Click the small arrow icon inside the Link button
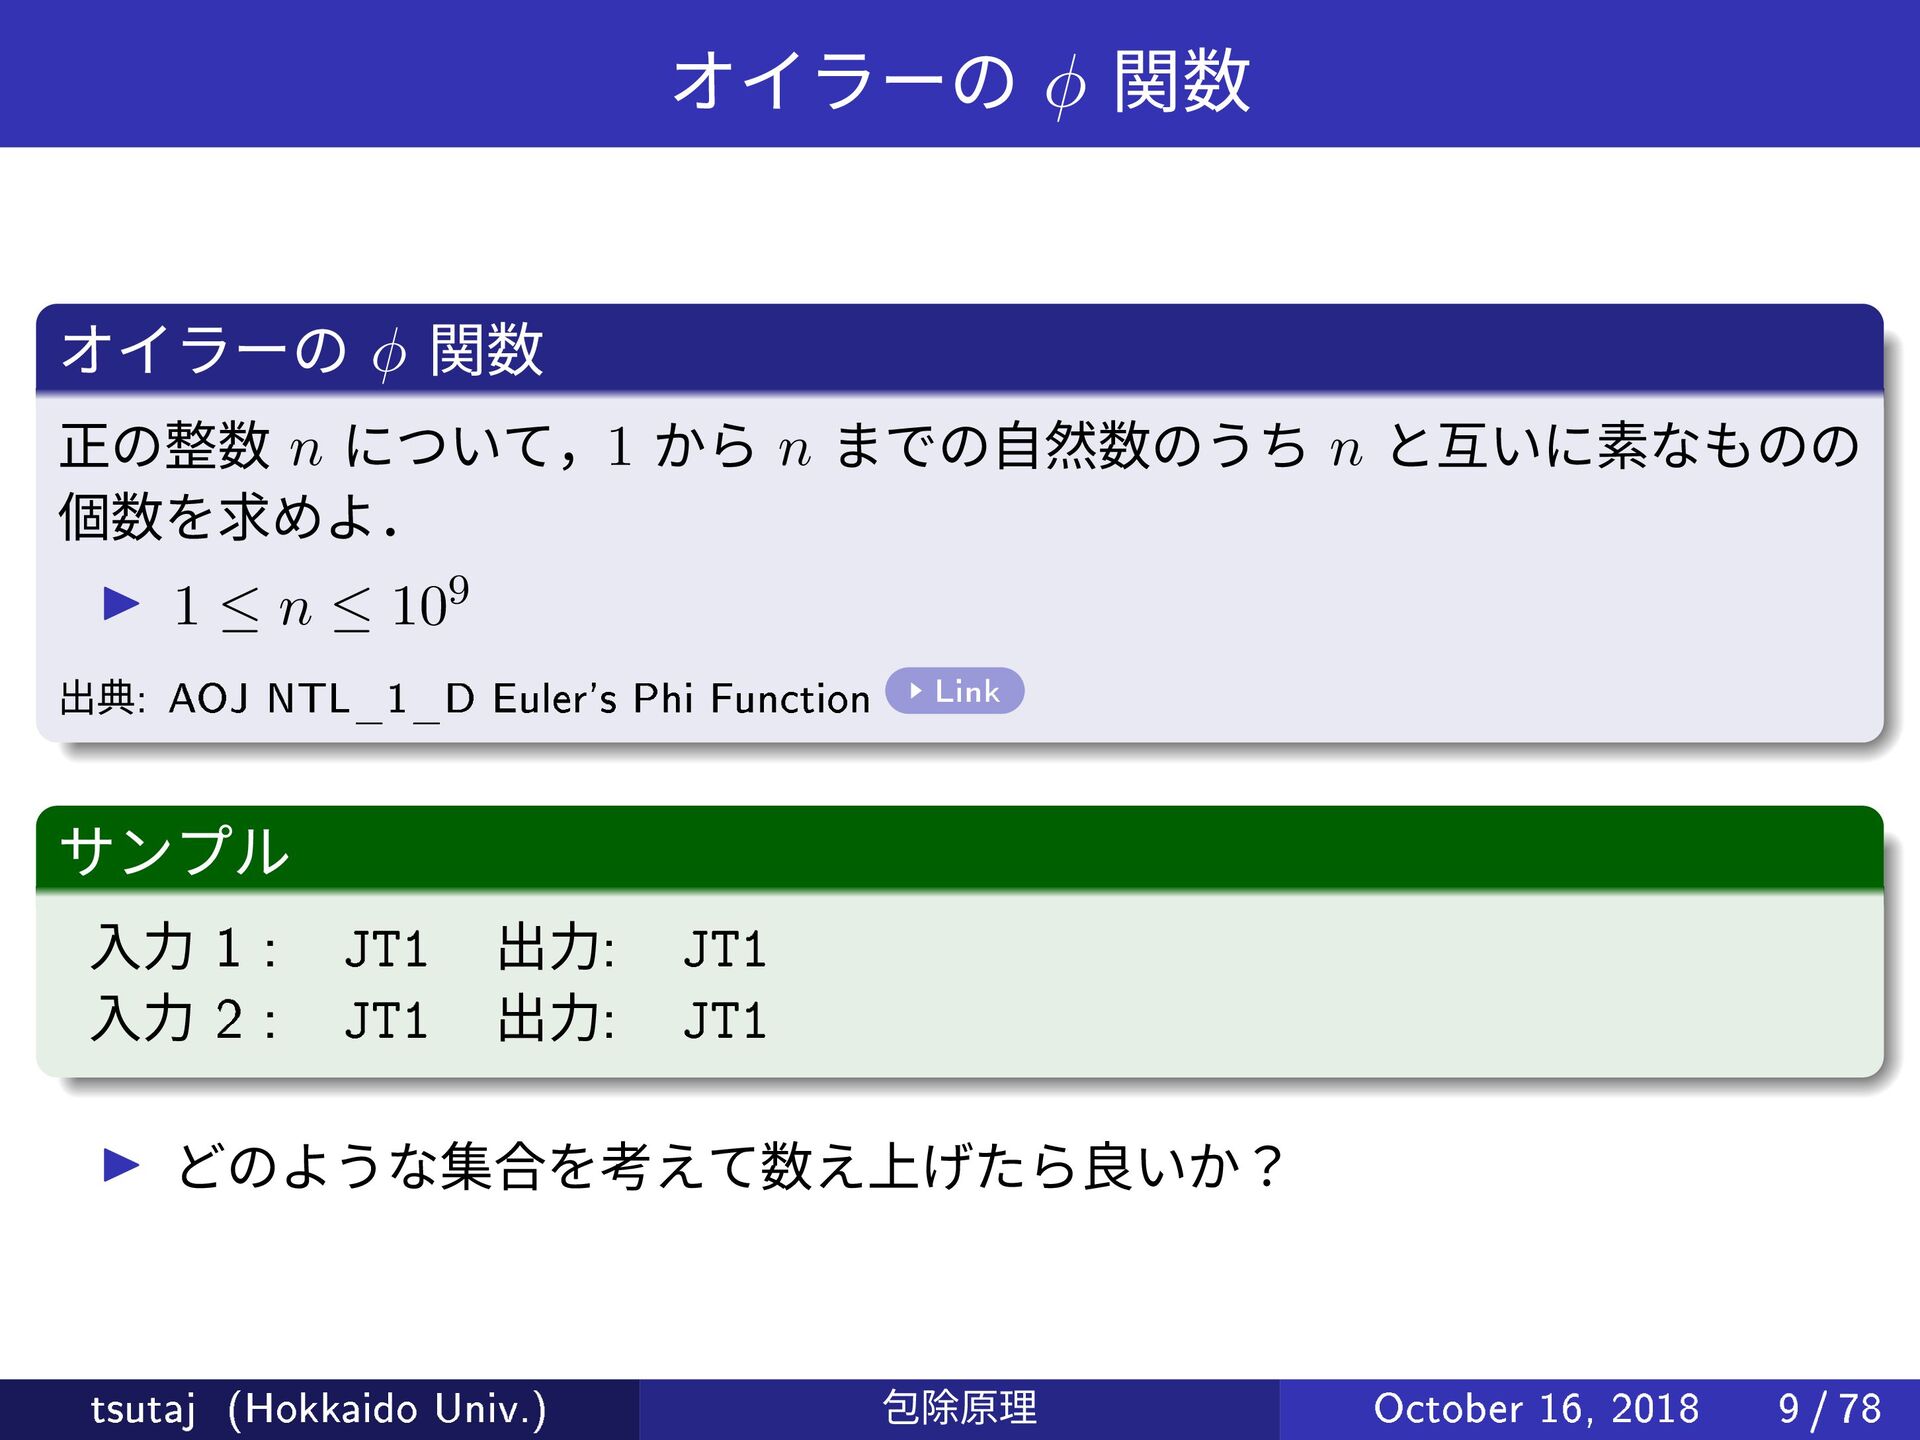Image resolution: width=1920 pixels, height=1440 pixels. (915, 691)
